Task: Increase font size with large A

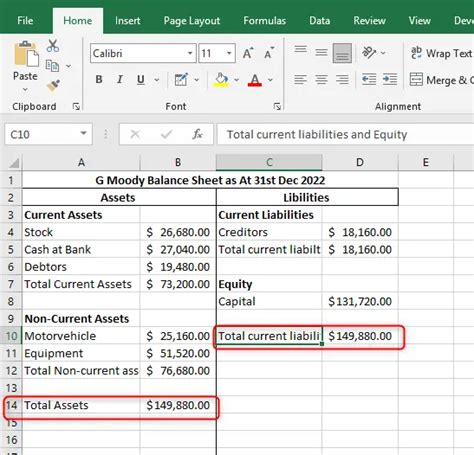Action: coord(248,53)
